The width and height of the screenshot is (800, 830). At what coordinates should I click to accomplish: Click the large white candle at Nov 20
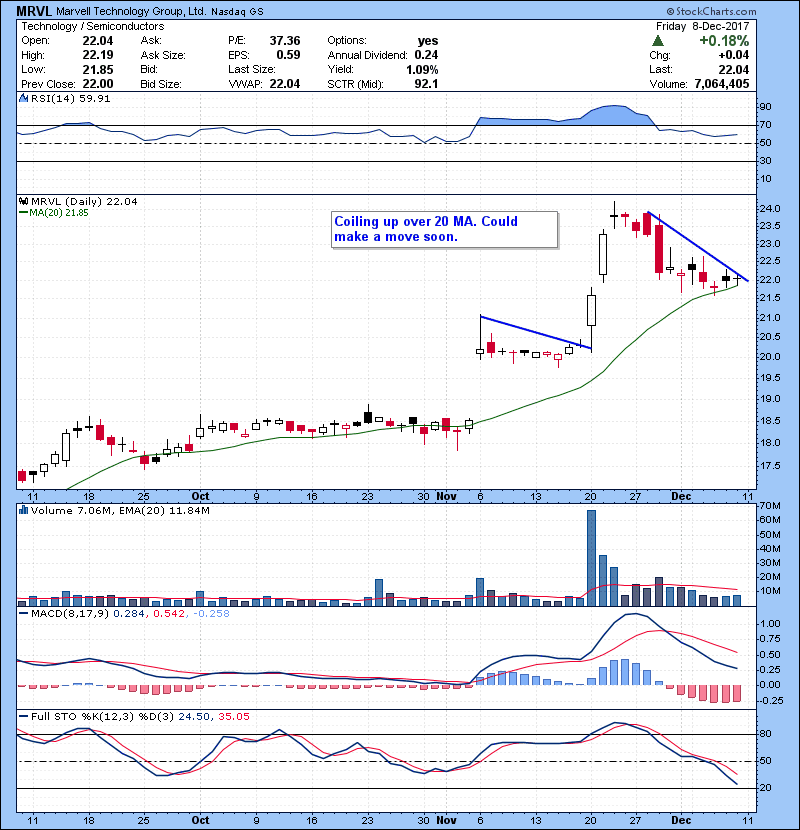(591, 310)
